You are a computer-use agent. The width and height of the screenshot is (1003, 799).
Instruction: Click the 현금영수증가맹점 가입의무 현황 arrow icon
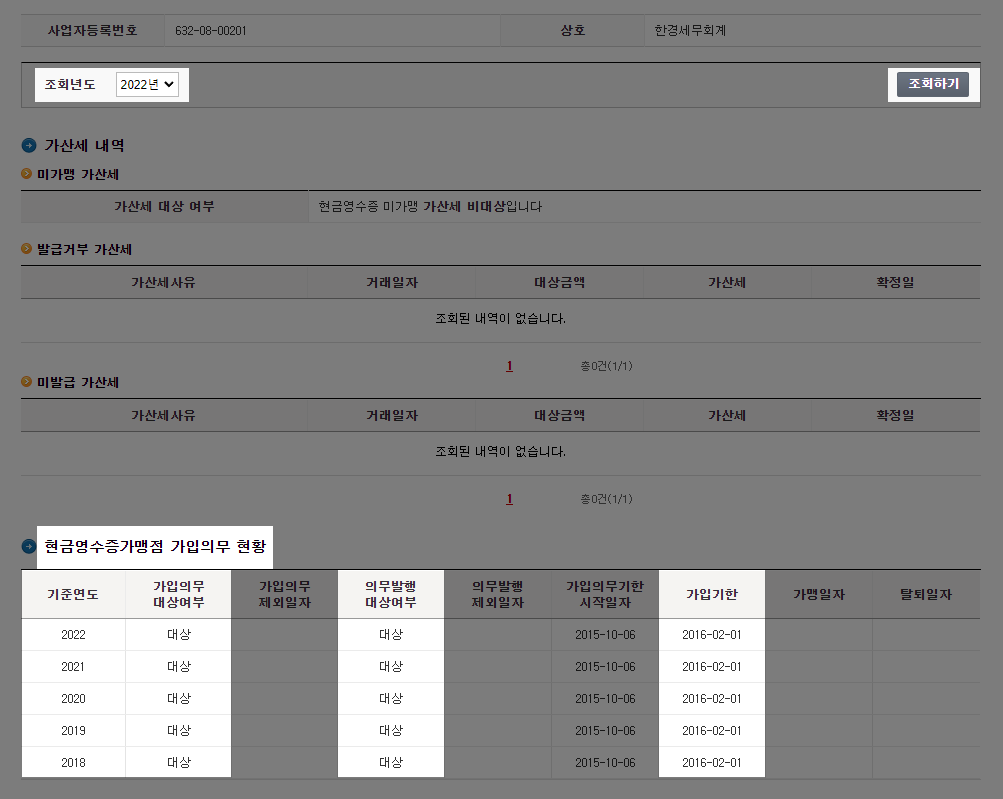[x=29, y=546]
